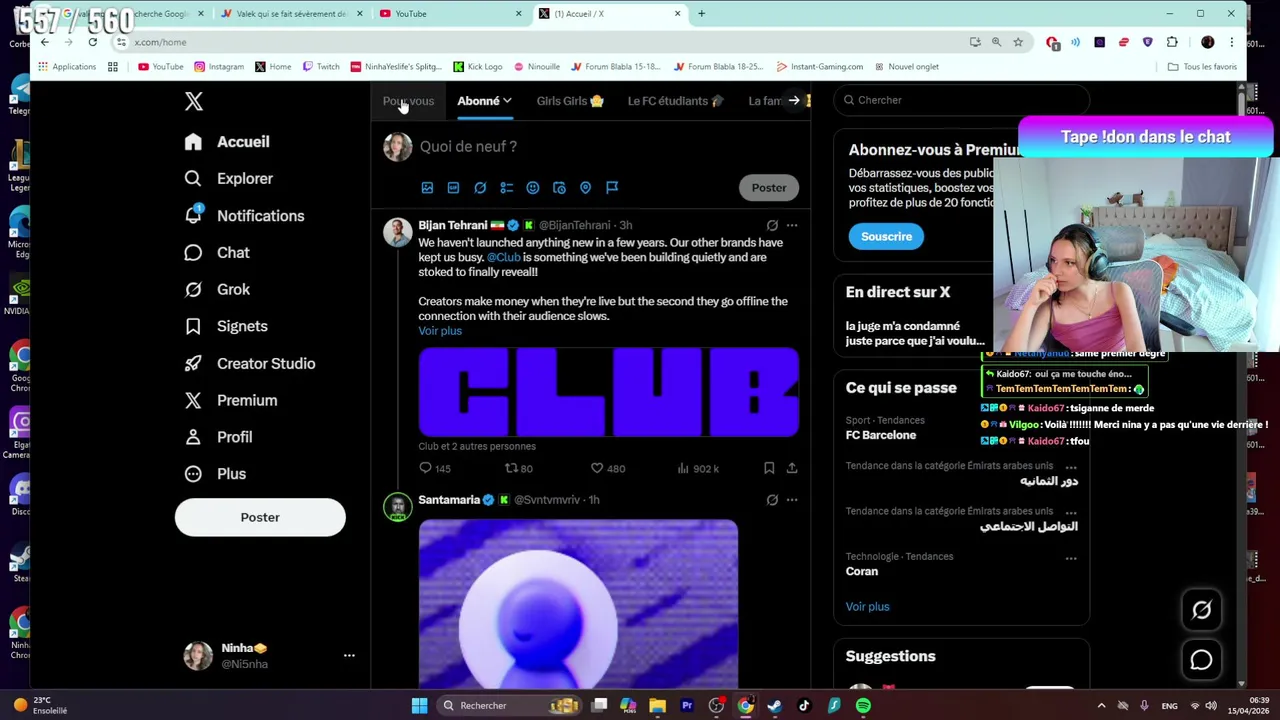Click the Grok icon in composer toolbar

480,188
